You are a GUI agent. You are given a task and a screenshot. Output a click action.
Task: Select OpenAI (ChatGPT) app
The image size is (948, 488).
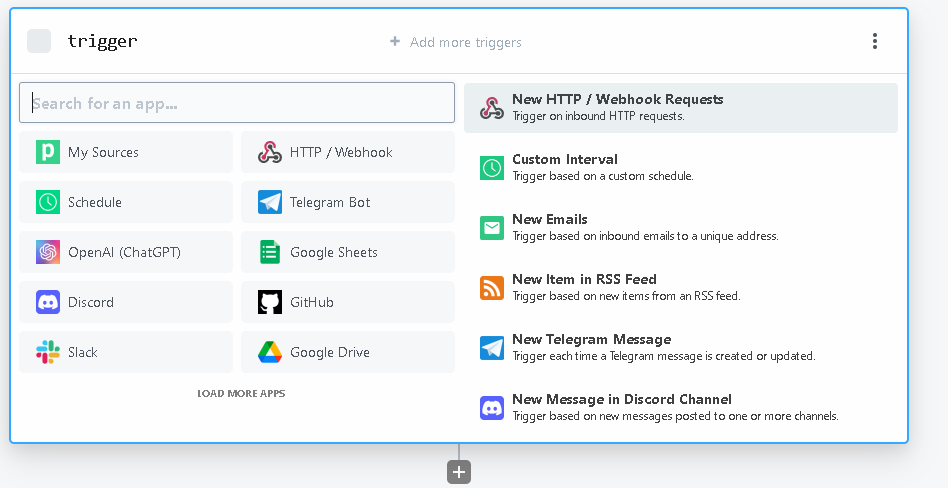(126, 252)
